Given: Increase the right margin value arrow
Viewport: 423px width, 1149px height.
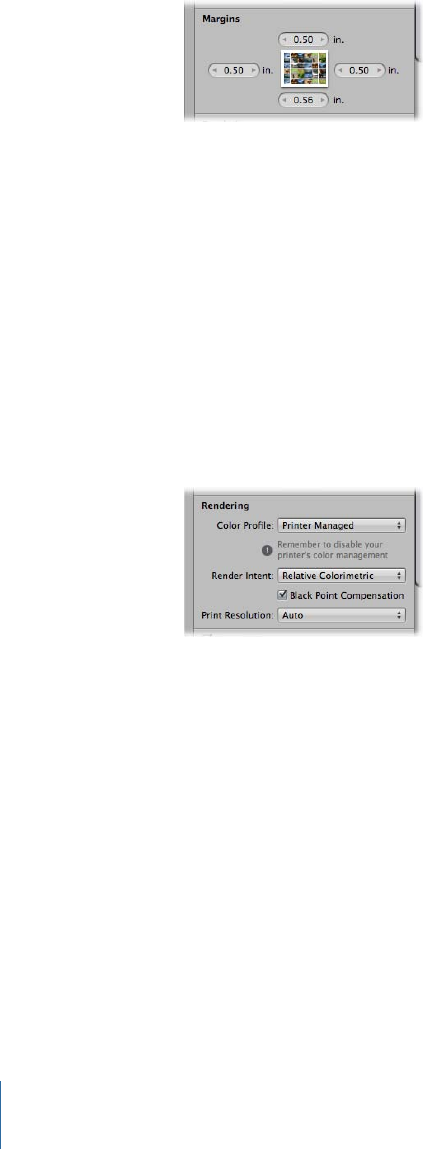Looking at the screenshot, I should click(x=380, y=70).
